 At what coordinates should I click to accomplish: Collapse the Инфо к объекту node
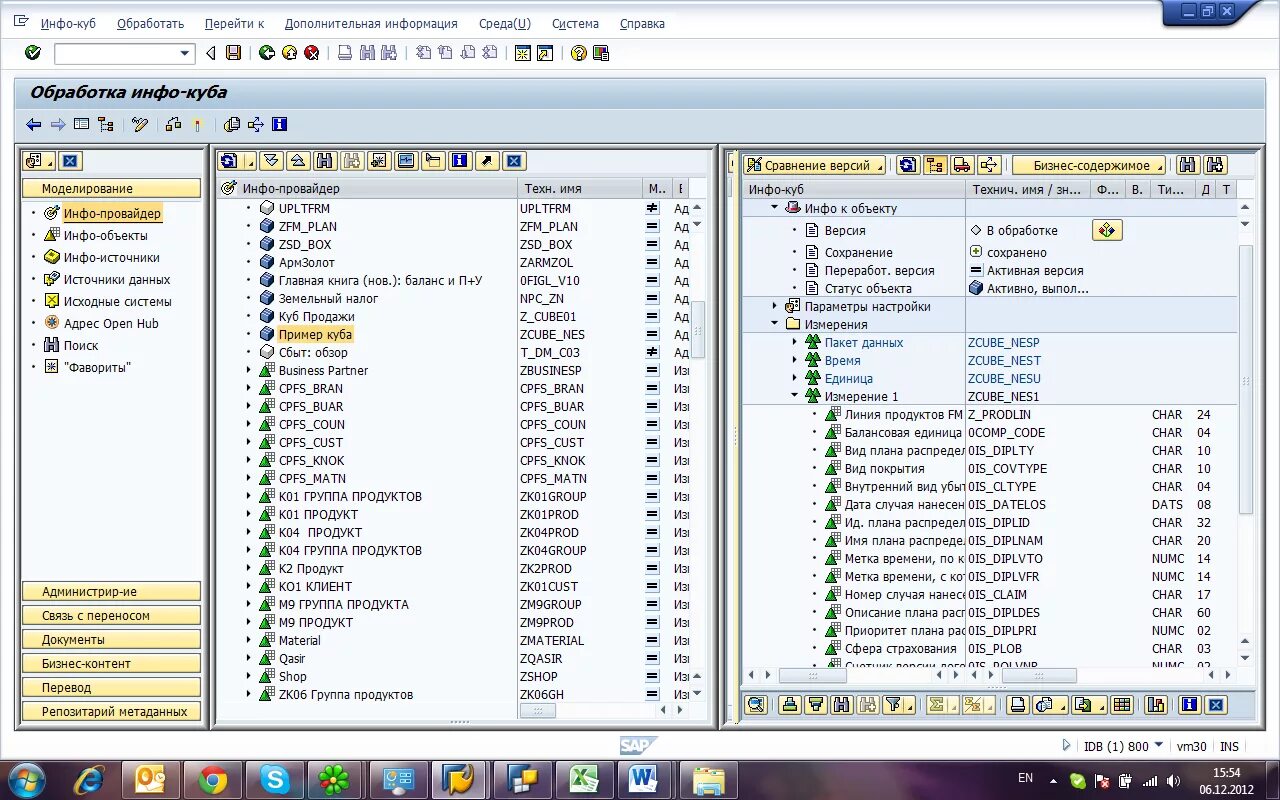(774, 208)
